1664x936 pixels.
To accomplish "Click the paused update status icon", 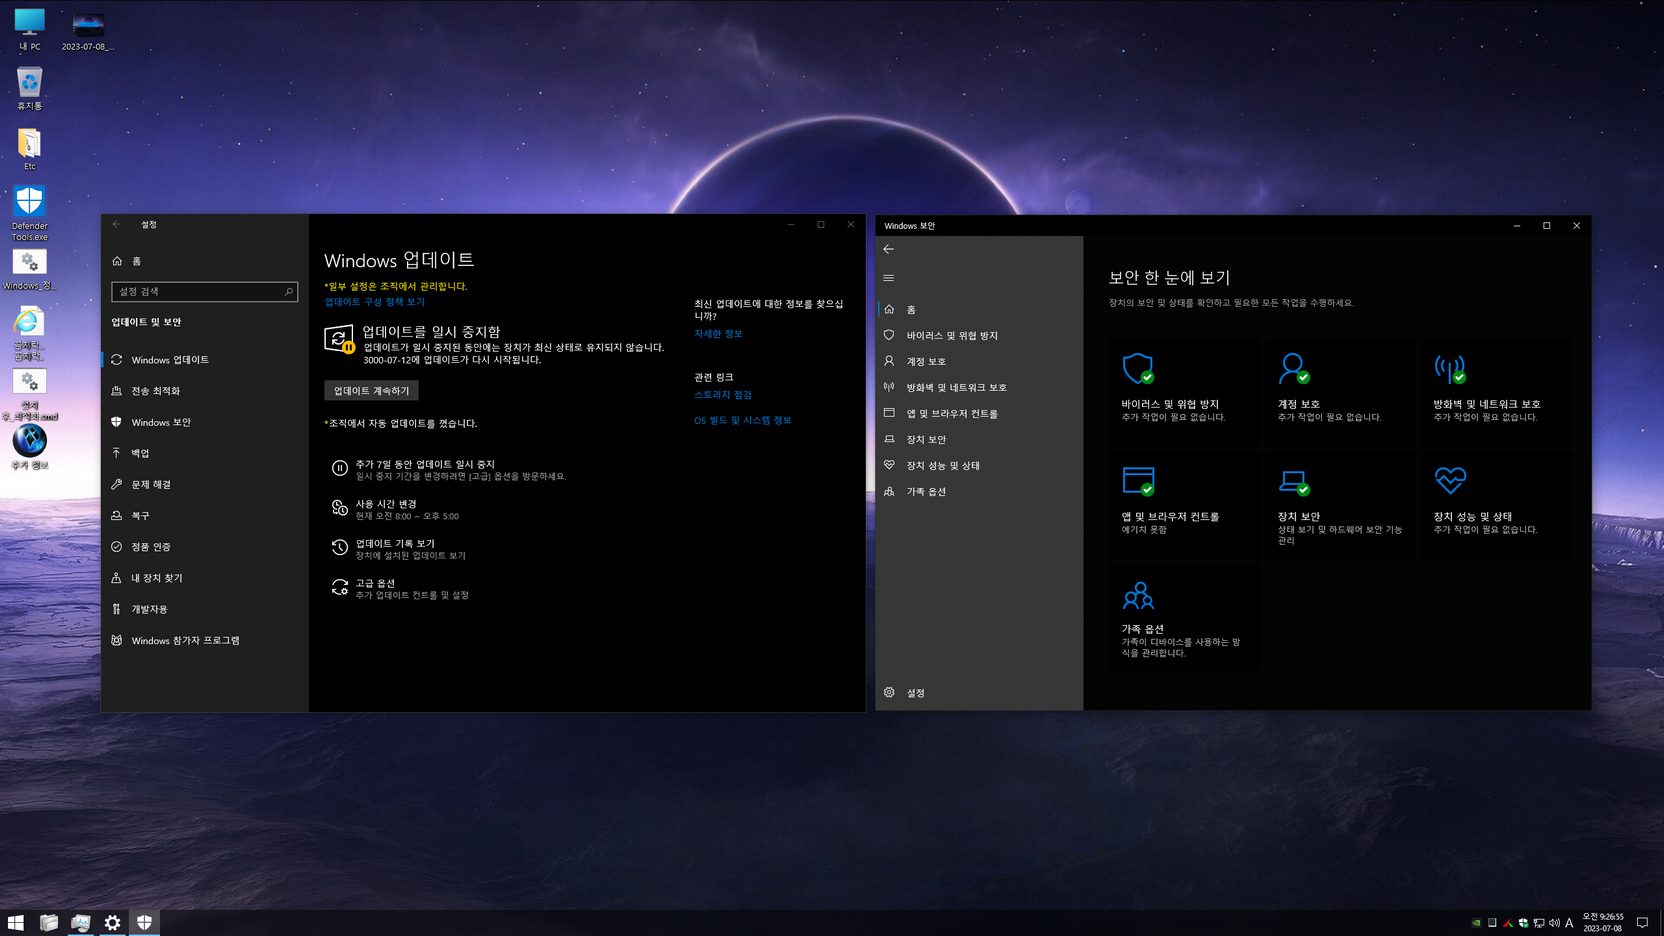I will click(x=339, y=339).
